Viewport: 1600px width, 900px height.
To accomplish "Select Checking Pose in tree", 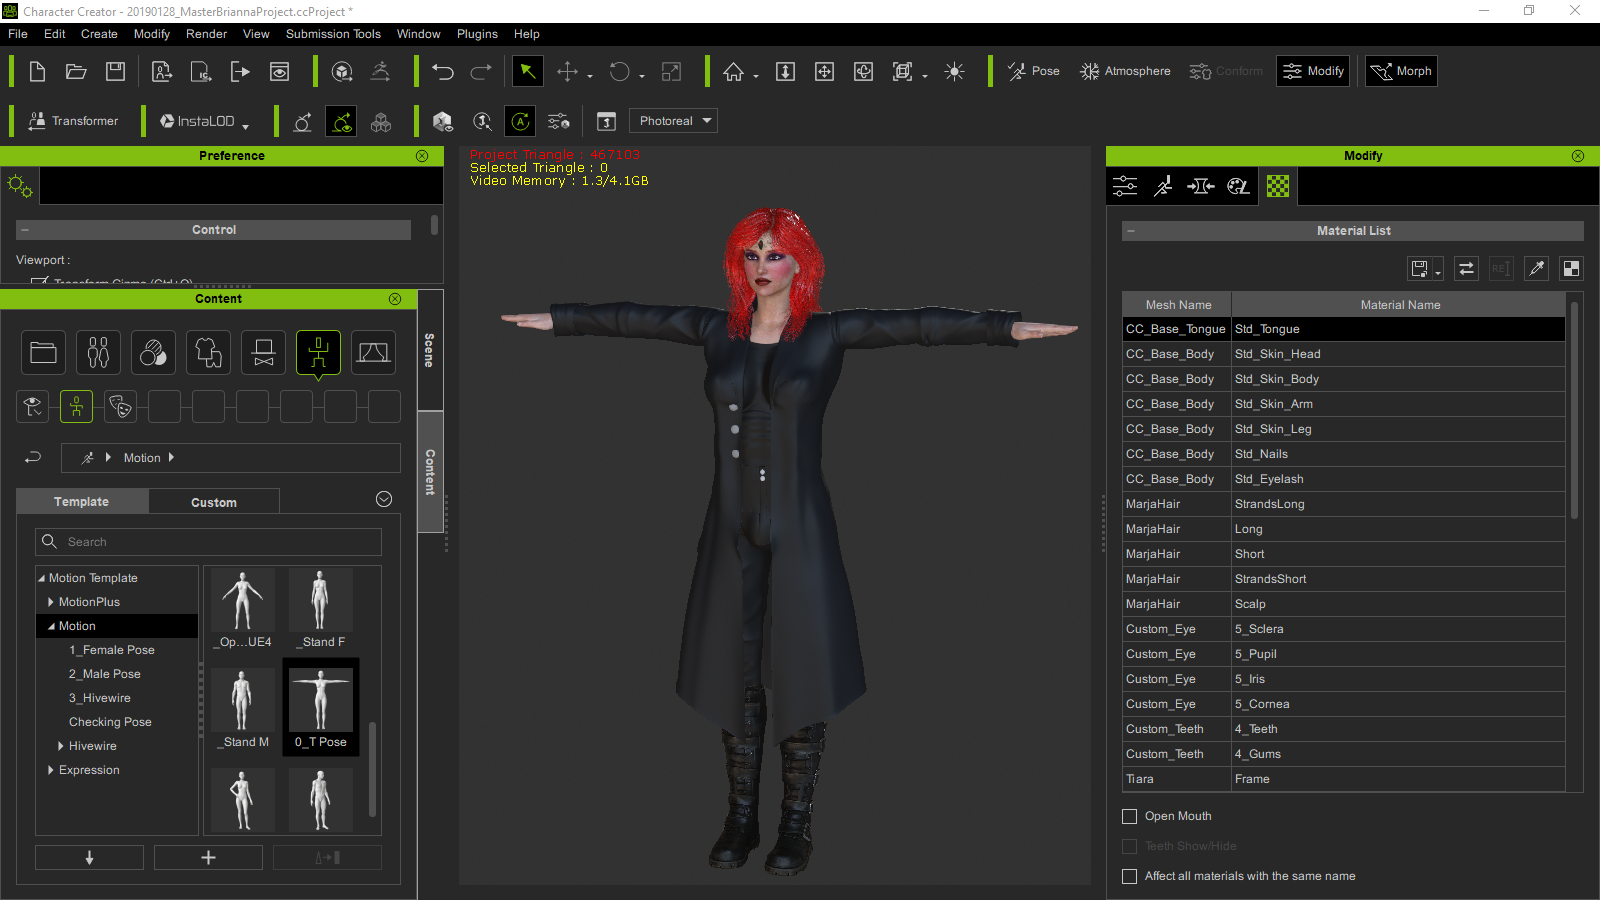I will [x=110, y=722].
